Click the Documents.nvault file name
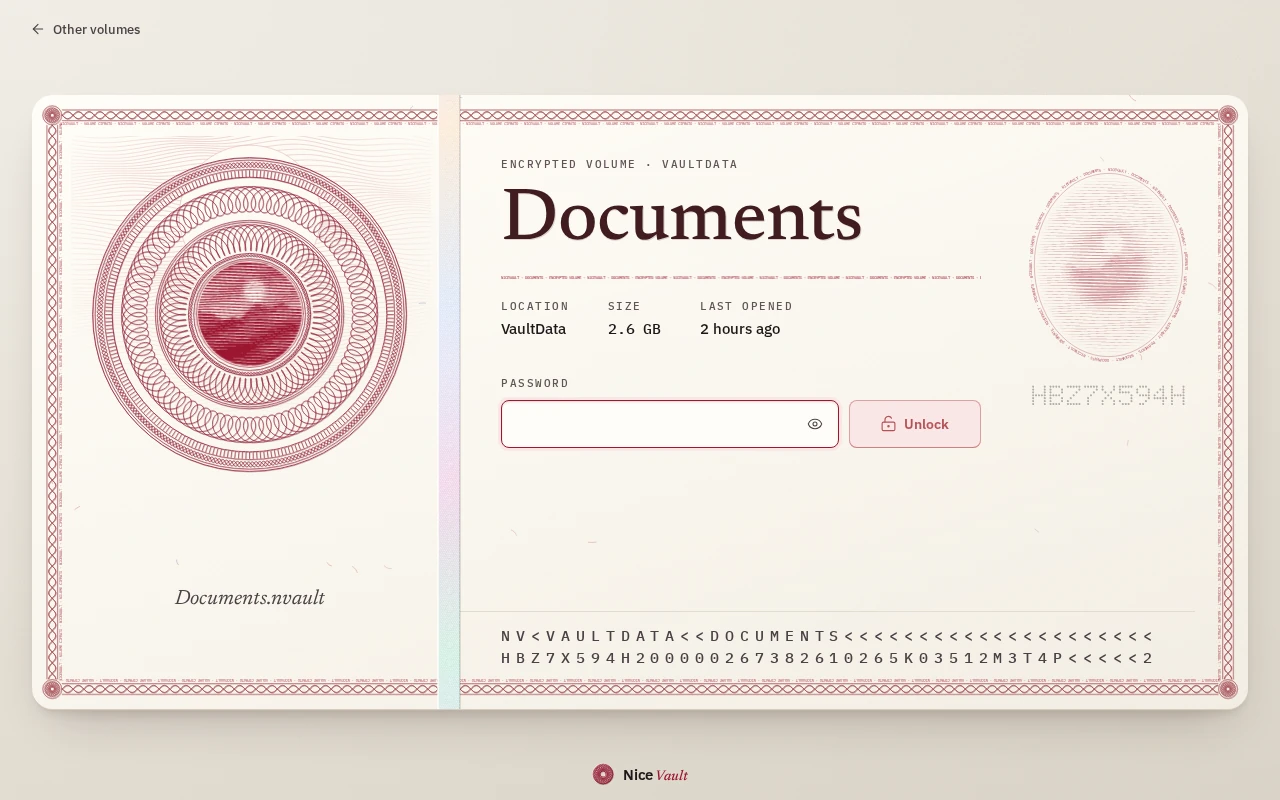This screenshot has width=1280, height=800. point(250,598)
